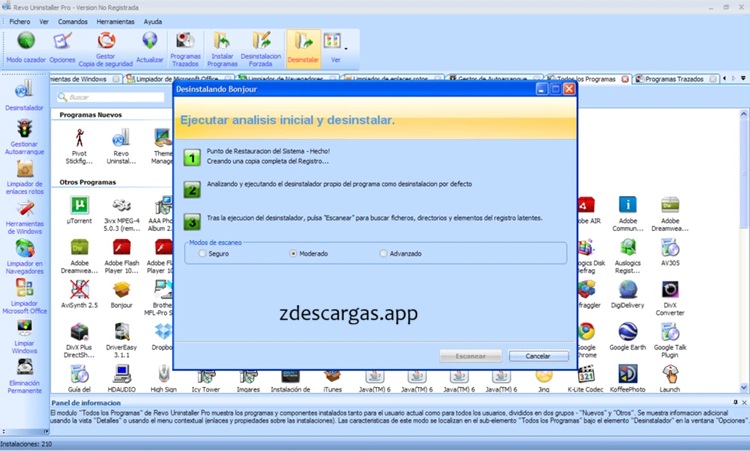Switch to Programas Trazados tab

pyautogui.click(x=674, y=79)
